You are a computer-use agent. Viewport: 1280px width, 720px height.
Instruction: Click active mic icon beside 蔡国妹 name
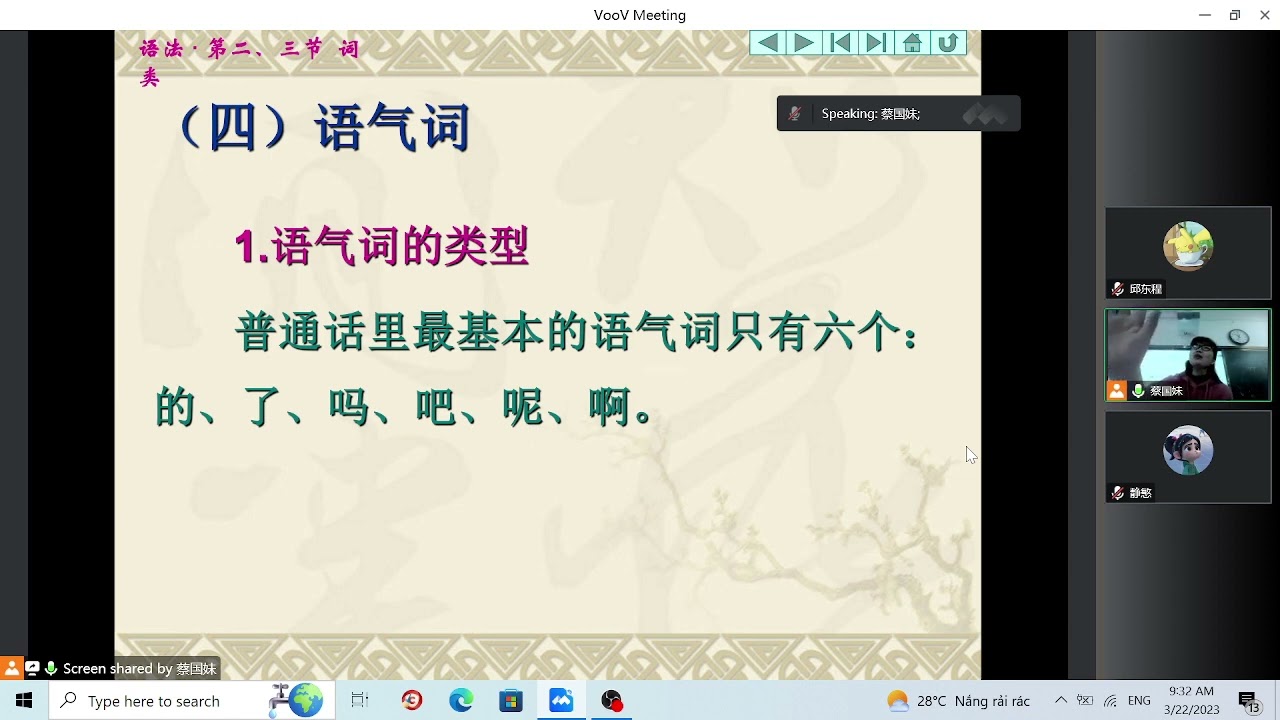point(1138,391)
